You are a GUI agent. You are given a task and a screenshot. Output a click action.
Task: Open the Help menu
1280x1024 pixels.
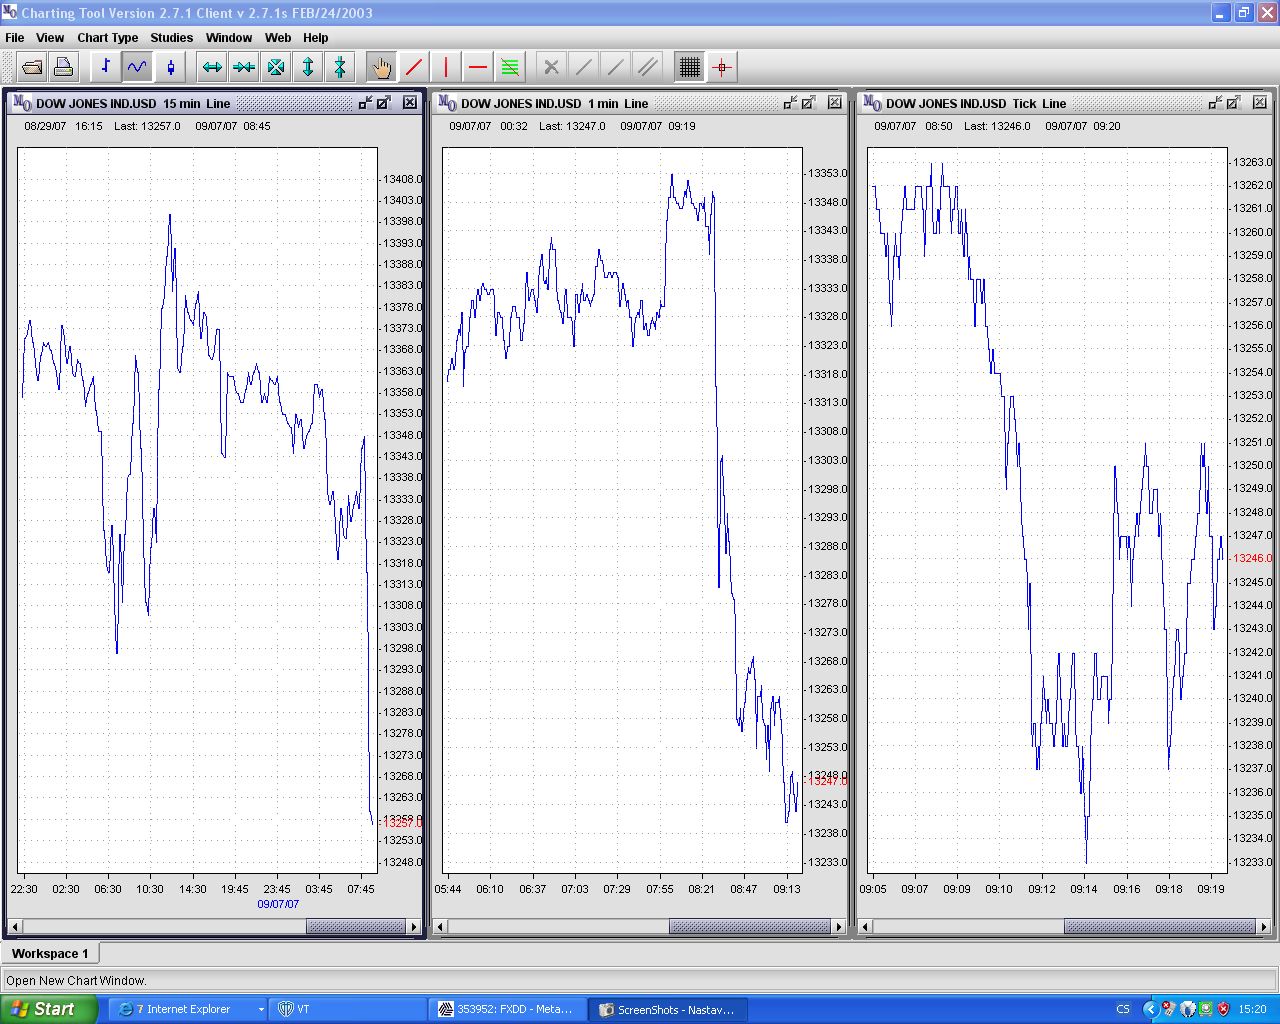point(316,38)
